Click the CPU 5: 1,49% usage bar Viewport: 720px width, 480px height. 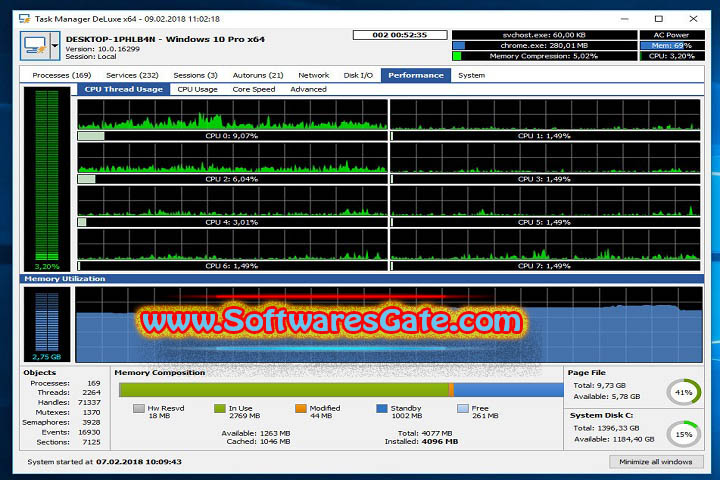[545, 222]
